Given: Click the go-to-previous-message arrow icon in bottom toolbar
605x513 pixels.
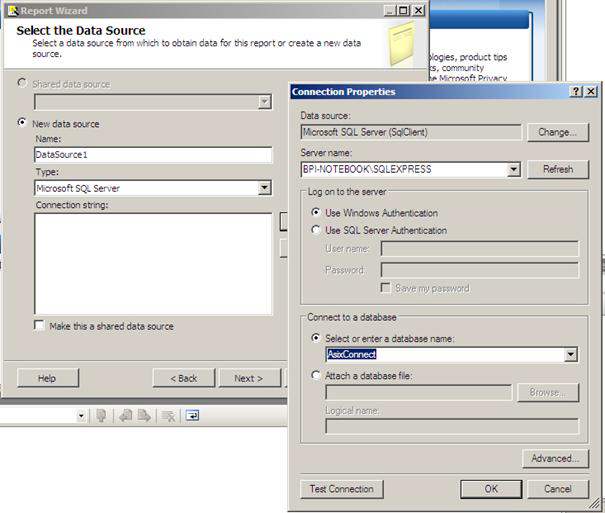Looking at the screenshot, I should point(125,415).
